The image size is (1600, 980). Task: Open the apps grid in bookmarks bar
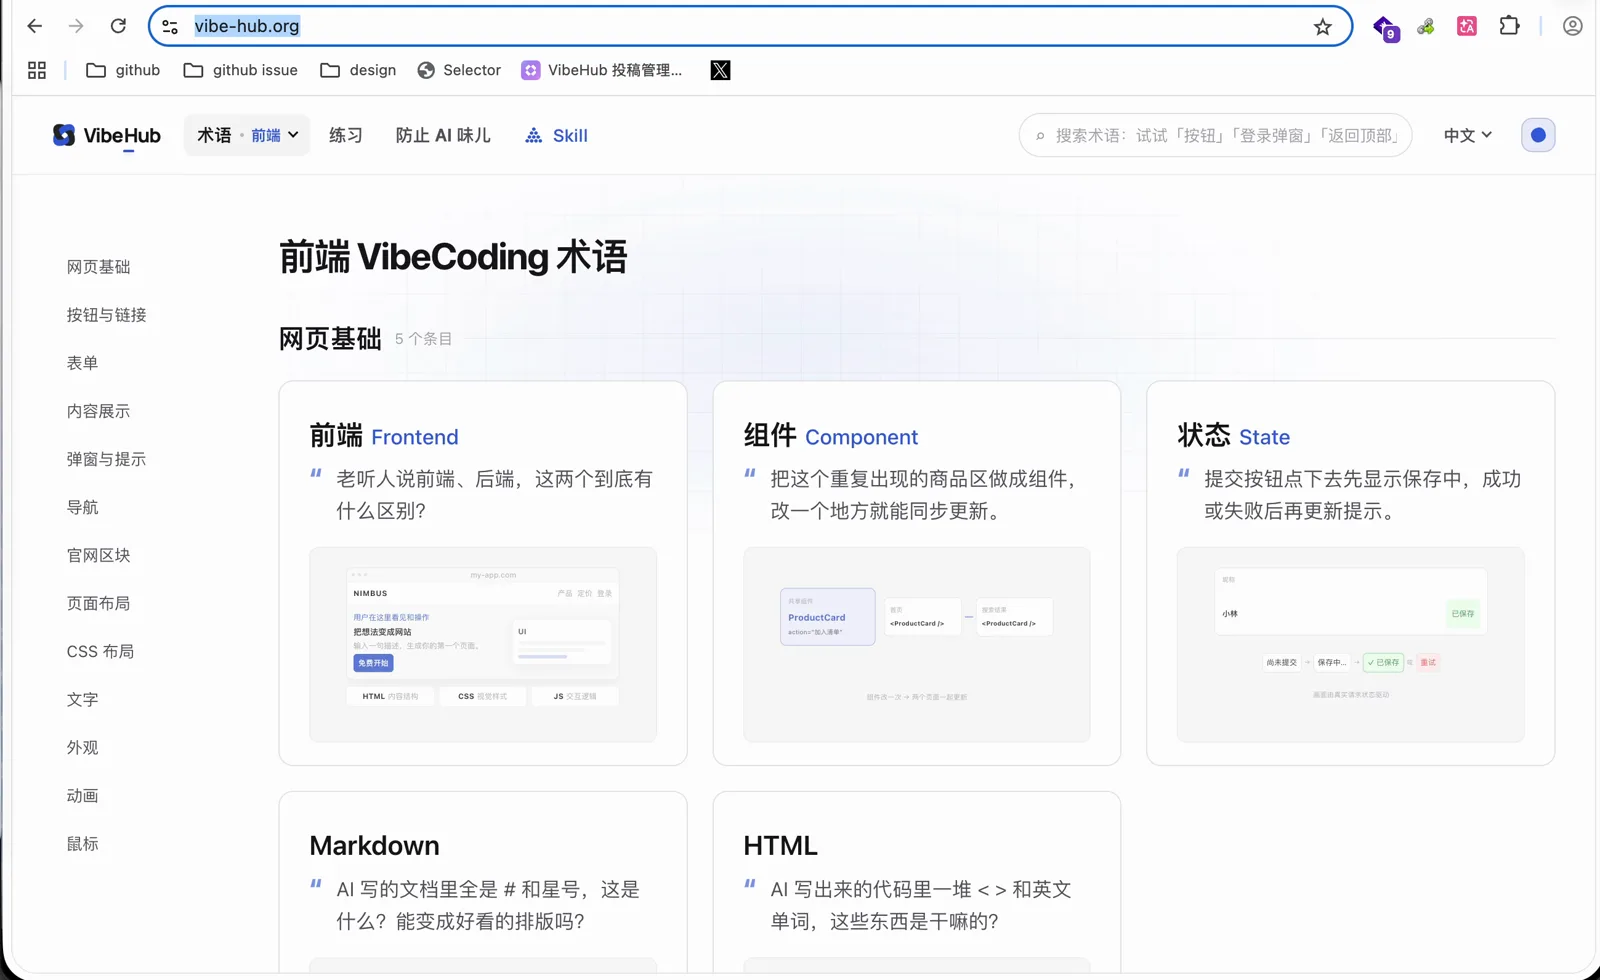[37, 70]
